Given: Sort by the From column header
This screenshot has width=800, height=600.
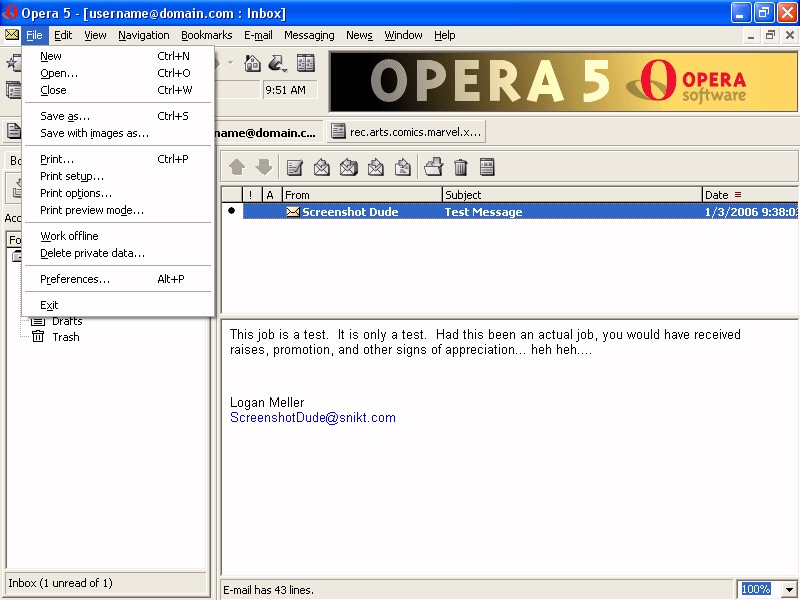Looking at the screenshot, I should click(362, 194).
